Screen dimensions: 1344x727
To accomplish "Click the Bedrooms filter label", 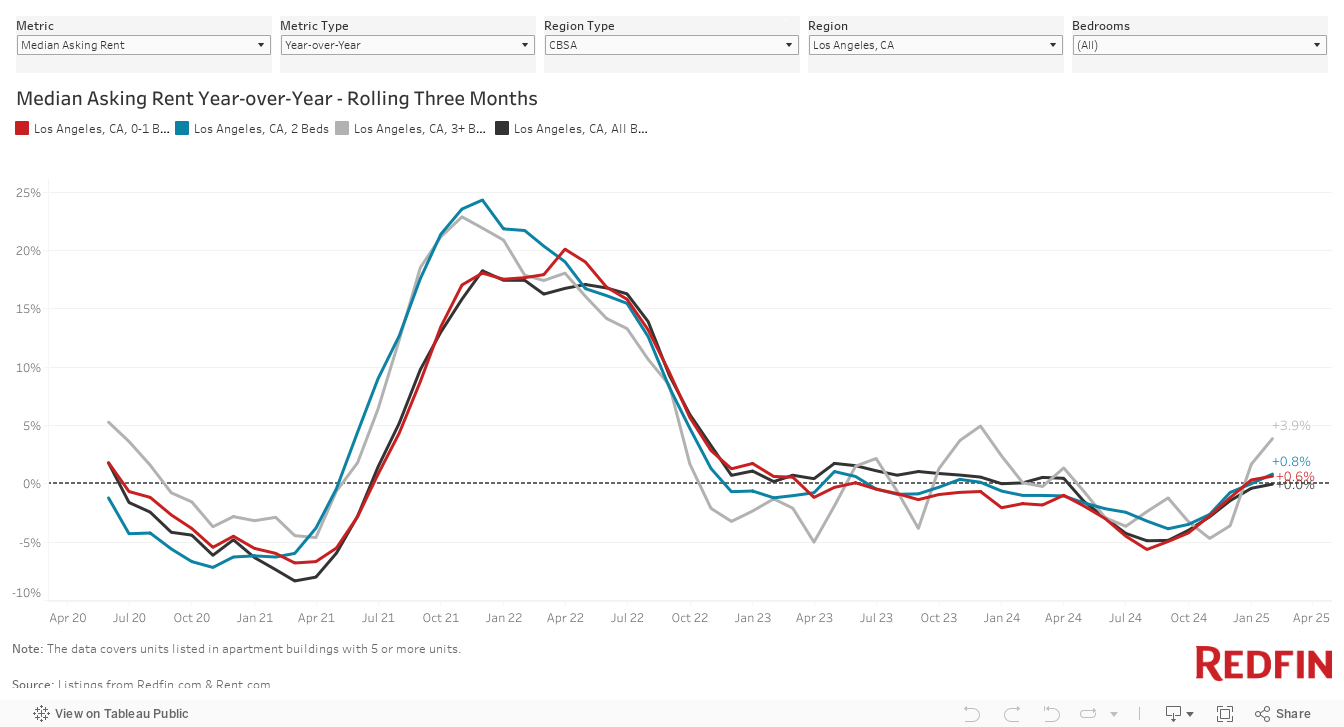I will point(1101,26).
